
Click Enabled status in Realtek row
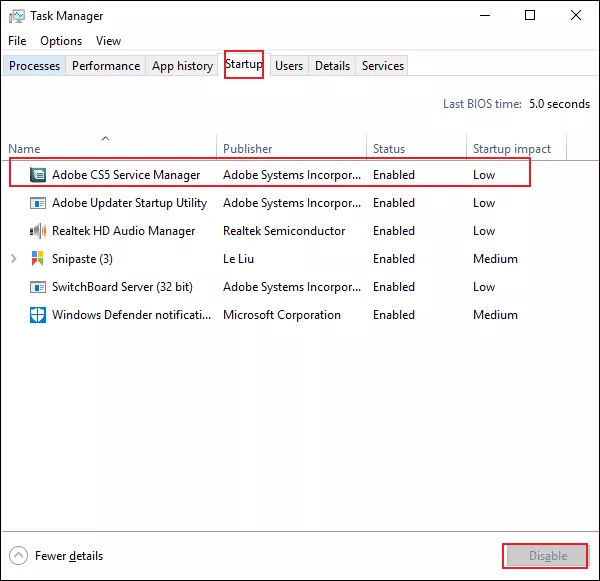[394, 231]
